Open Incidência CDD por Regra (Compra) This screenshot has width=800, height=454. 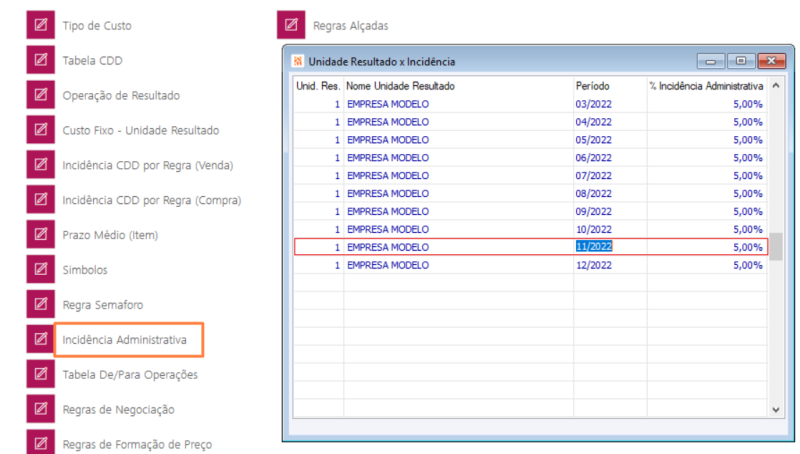tap(152, 200)
